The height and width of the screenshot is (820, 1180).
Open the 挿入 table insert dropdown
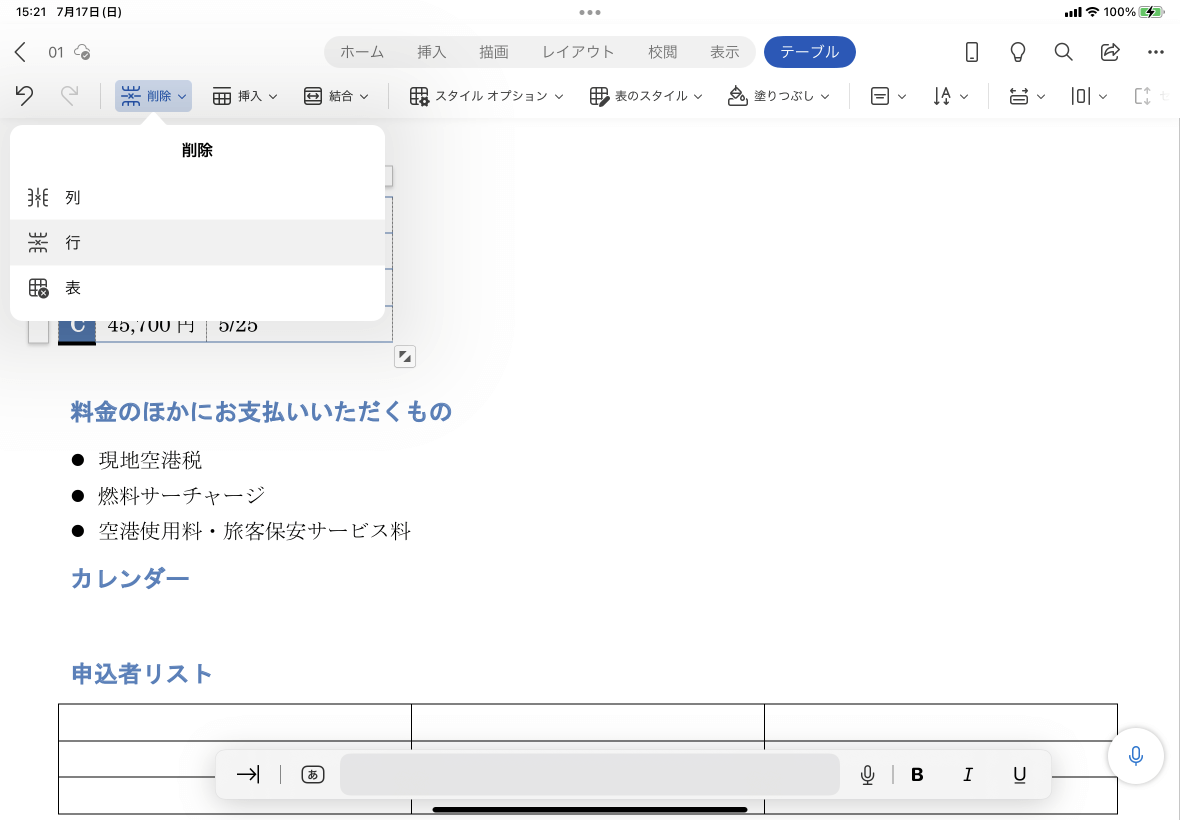coord(245,96)
